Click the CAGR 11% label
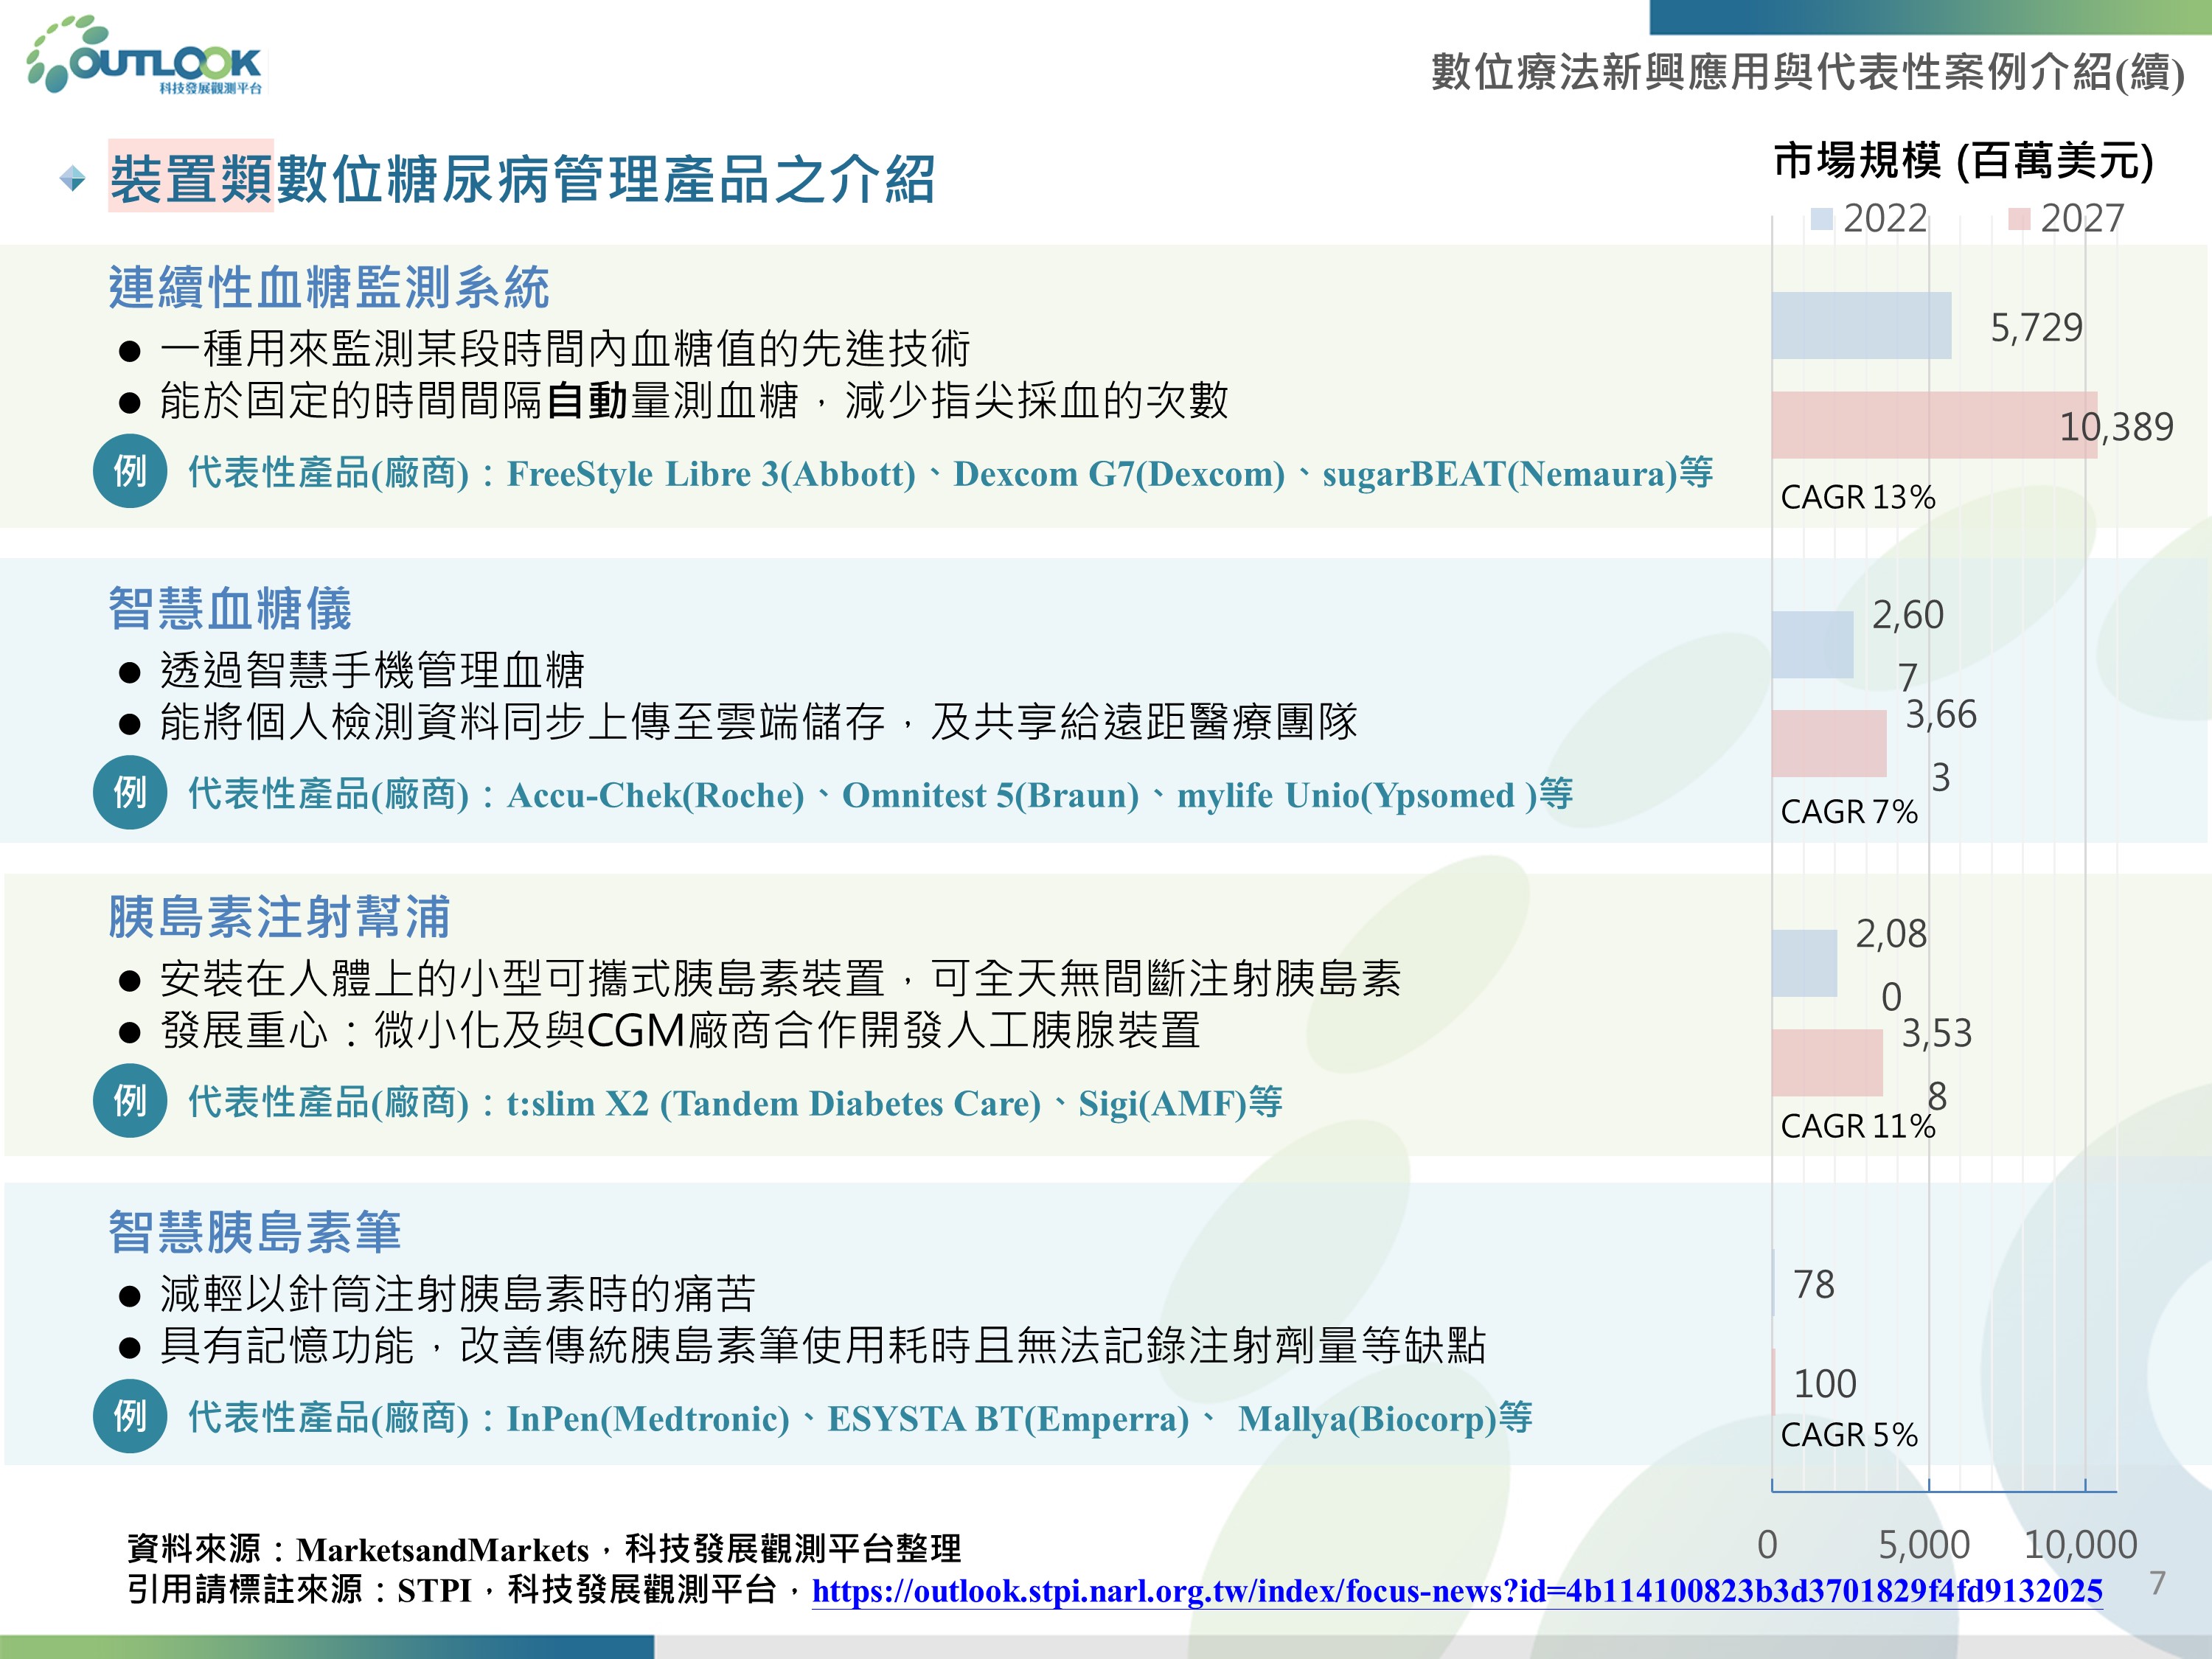Image resolution: width=2212 pixels, height=1659 pixels. (x=1857, y=1126)
